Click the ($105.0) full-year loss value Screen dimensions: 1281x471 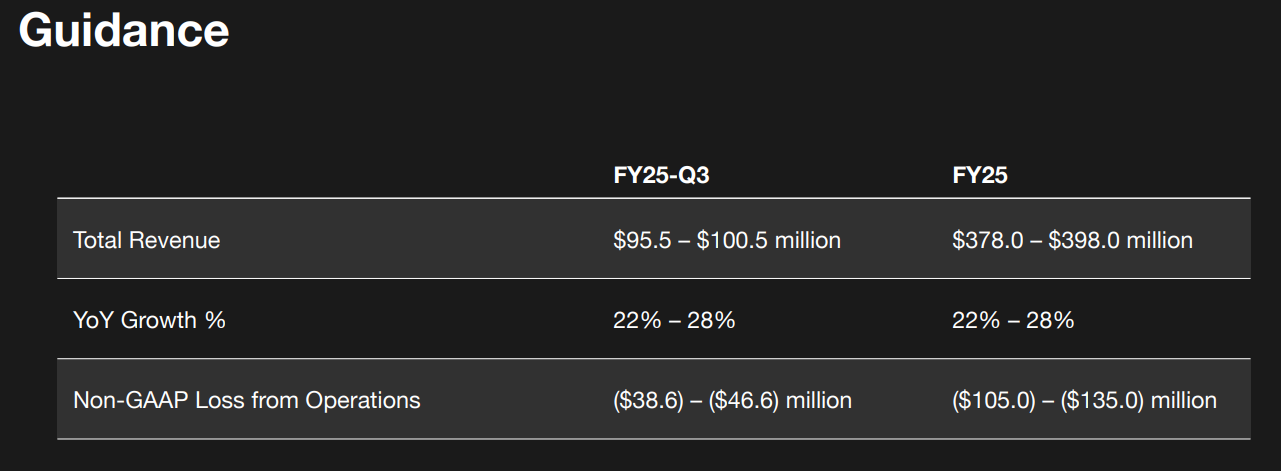point(993,400)
